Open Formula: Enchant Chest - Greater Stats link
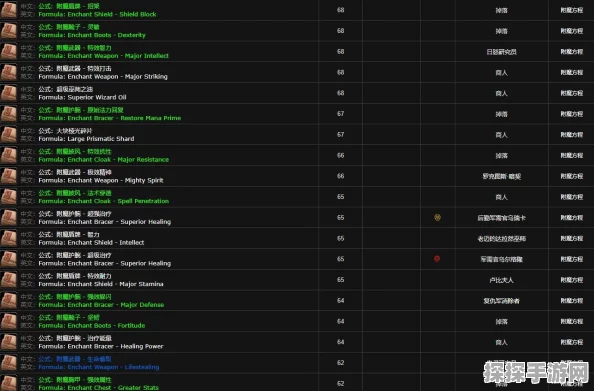Image resolution: width=594 pixels, height=391 pixels. pos(98,388)
